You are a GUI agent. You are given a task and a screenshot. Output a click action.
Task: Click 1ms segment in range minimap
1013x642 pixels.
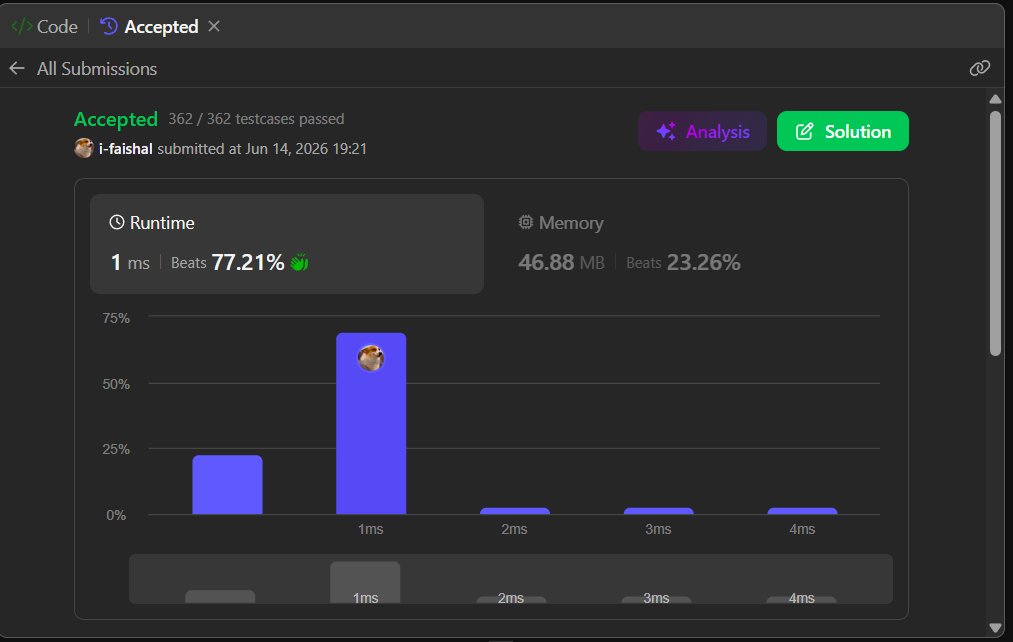365,583
